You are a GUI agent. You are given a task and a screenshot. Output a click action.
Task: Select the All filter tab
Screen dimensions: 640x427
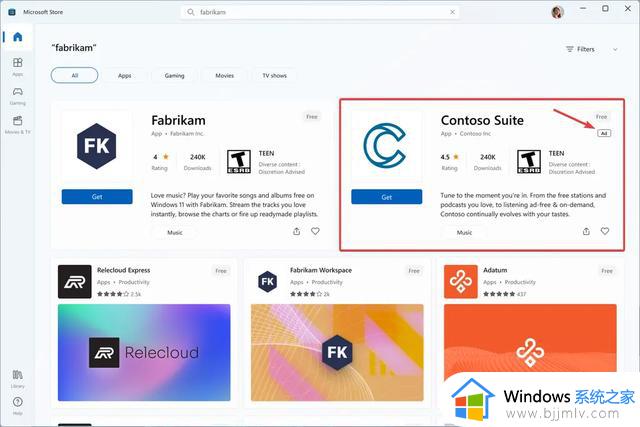[75, 76]
